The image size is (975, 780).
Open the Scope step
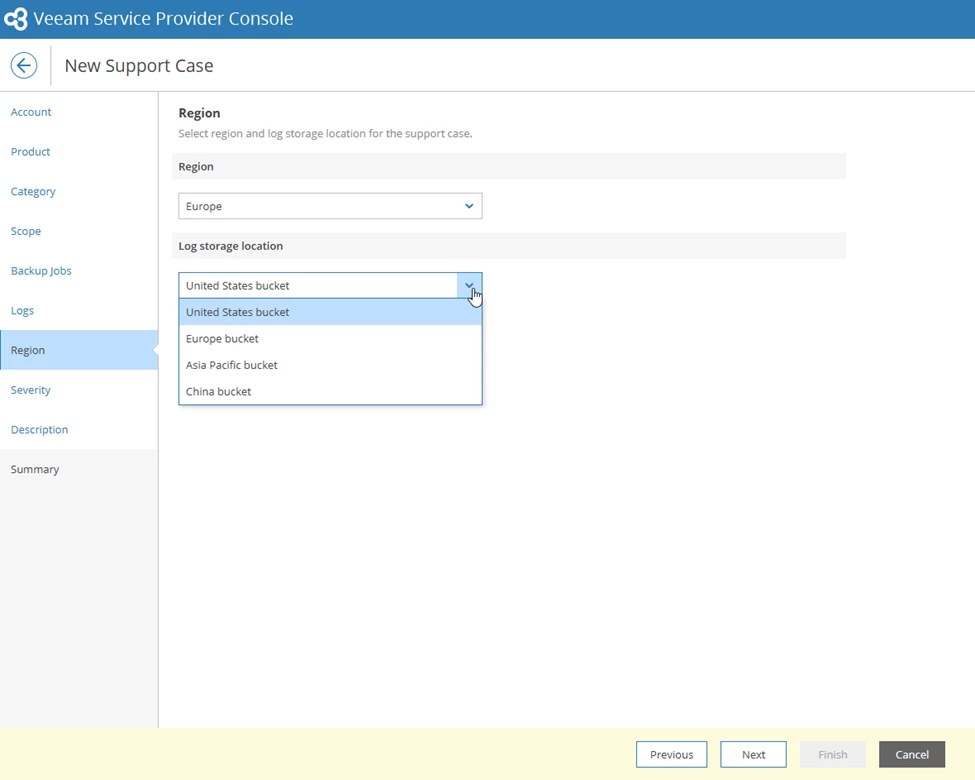(x=25, y=231)
